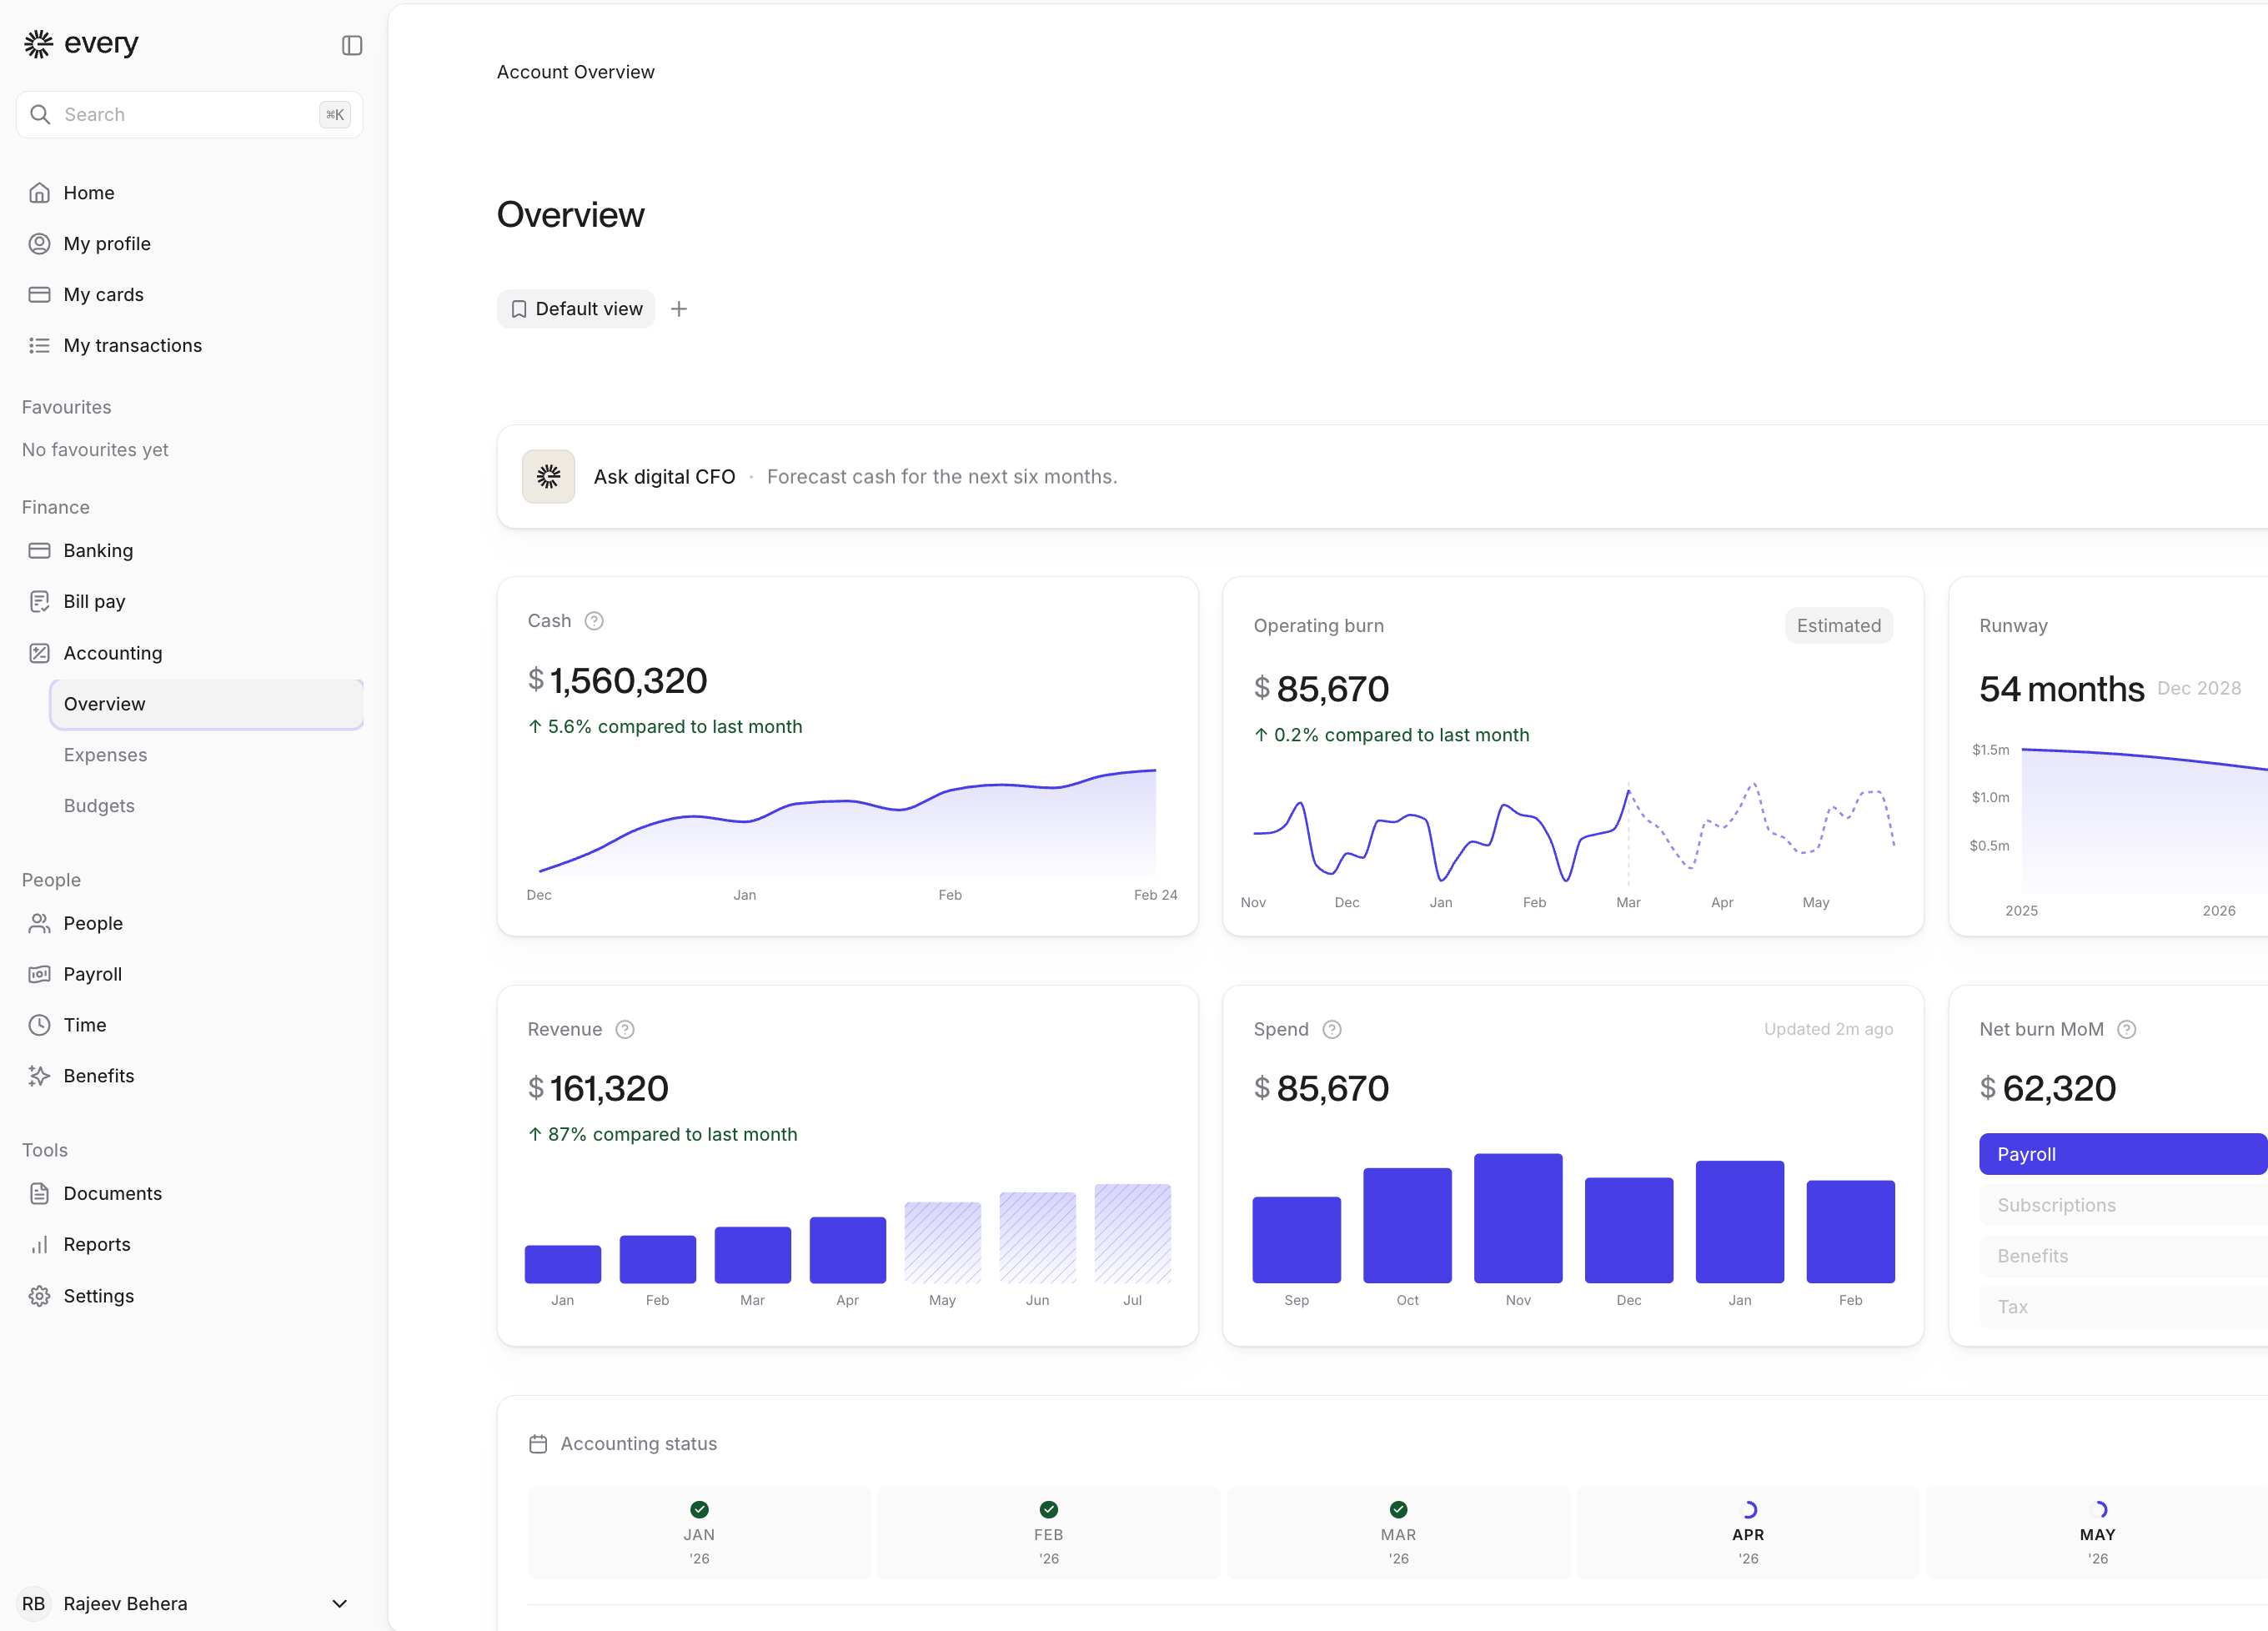Click the Documents icon

click(x=39, y=1193)
